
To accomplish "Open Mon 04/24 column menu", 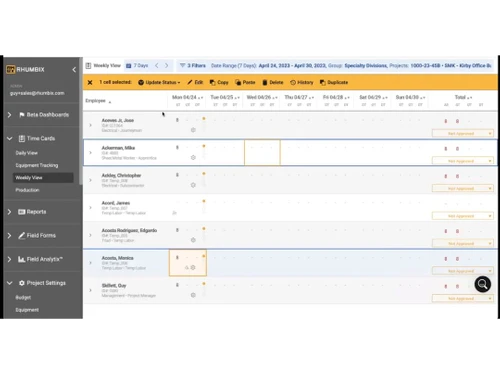I will pos(201,98).
